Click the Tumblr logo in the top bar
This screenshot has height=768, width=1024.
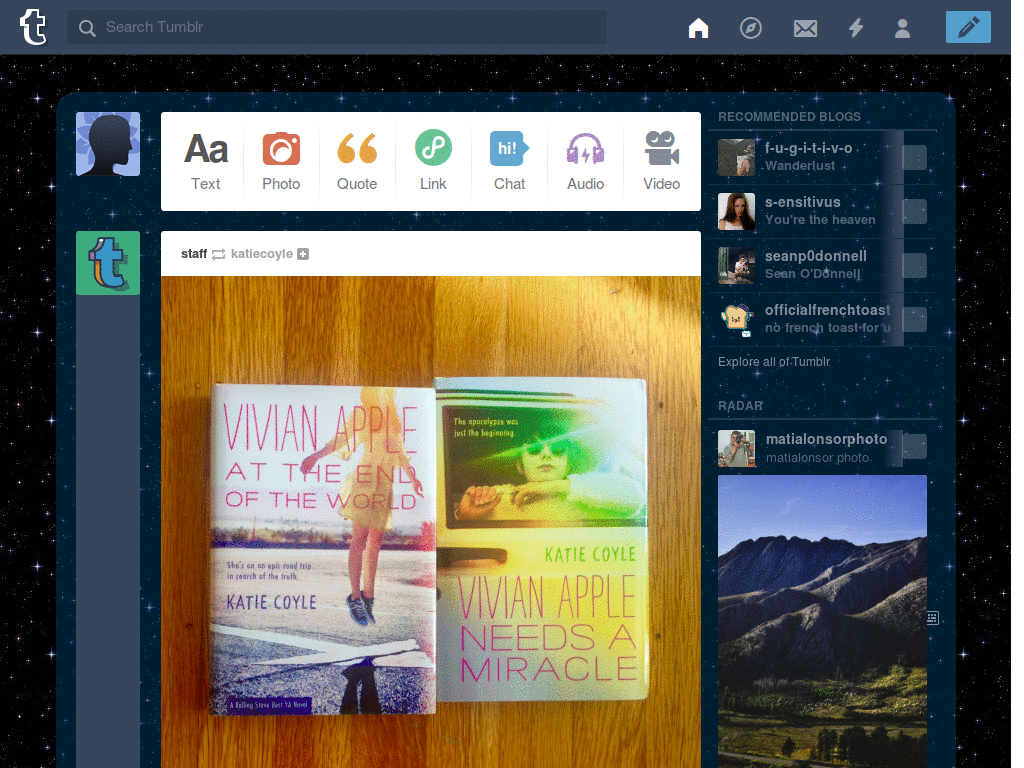(x=33, y=27)
